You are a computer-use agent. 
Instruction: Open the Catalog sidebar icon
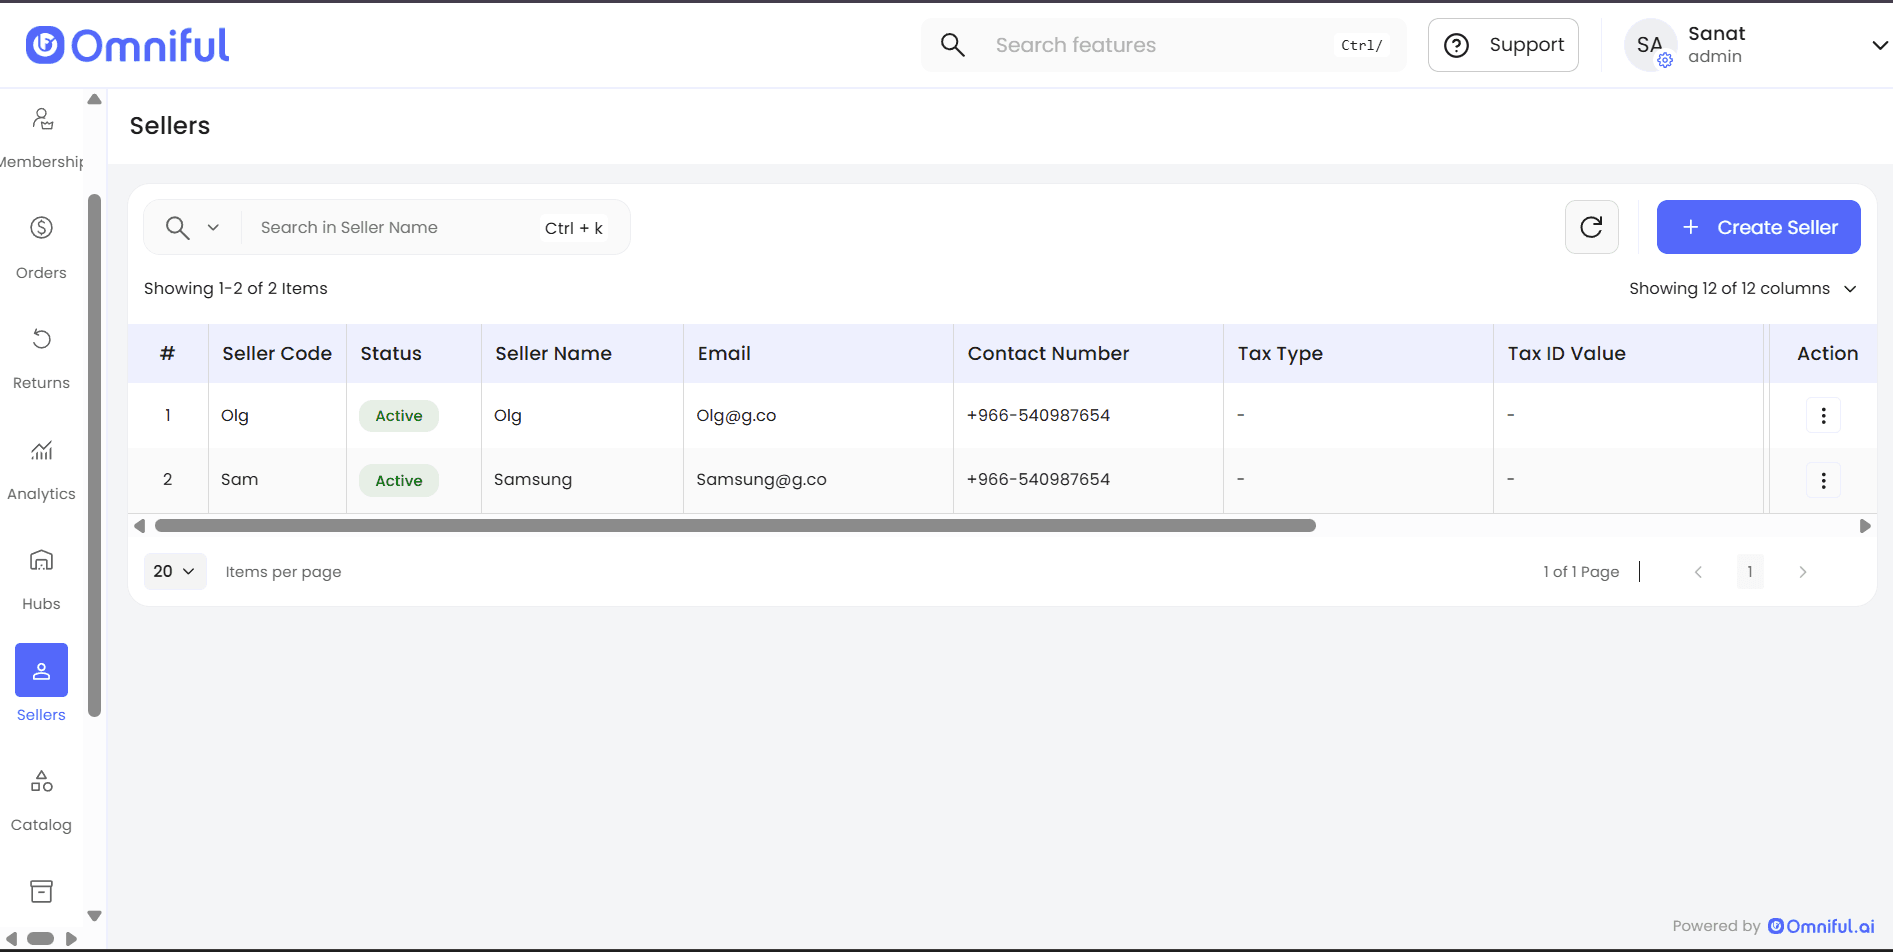pyautogui.click(x=41, y=782)
